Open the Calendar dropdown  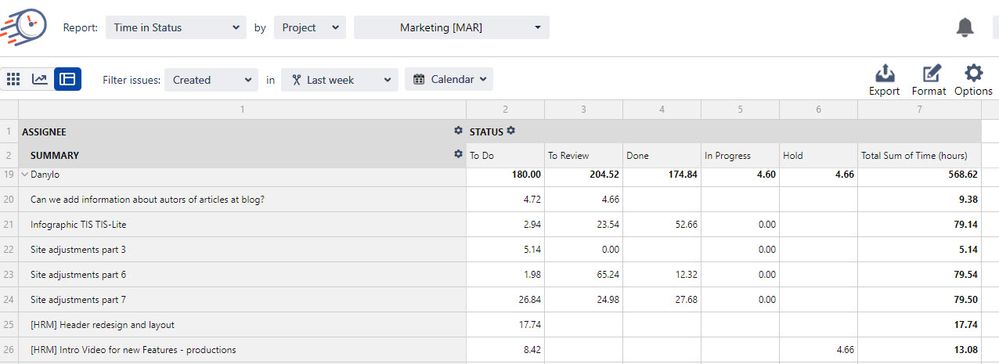(x=449, y=79)
